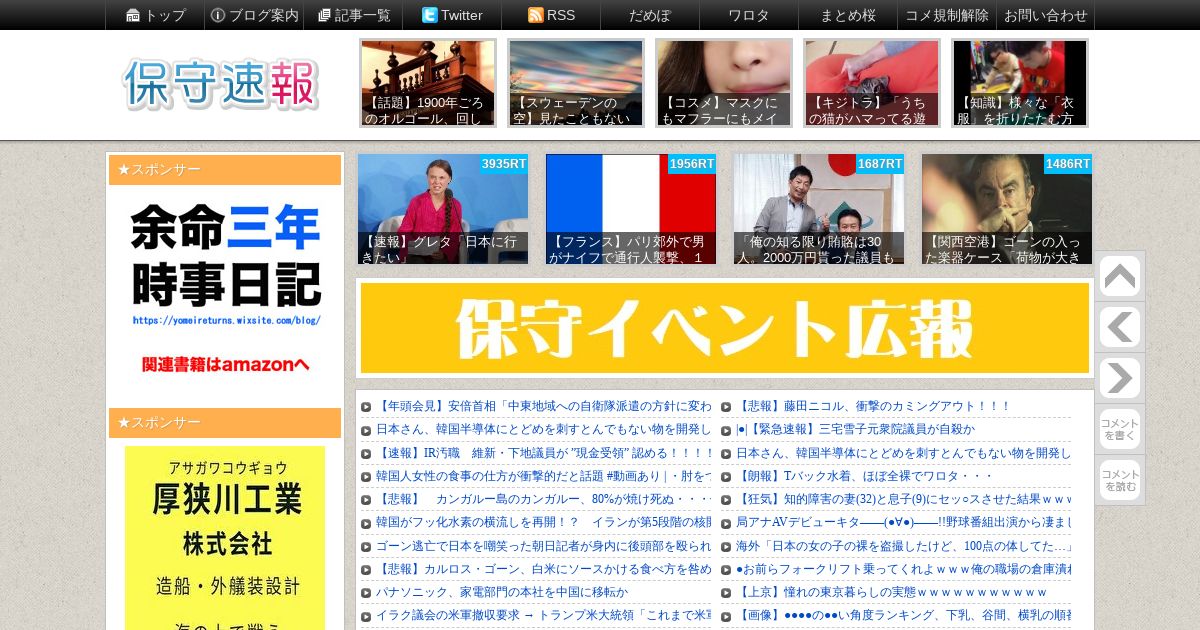Image resolution: width=1200 pixels, height=630 pixels.
Task: Open 海外 日本の女の子の裸を盗撮 link
Action: tap(903, 546)
